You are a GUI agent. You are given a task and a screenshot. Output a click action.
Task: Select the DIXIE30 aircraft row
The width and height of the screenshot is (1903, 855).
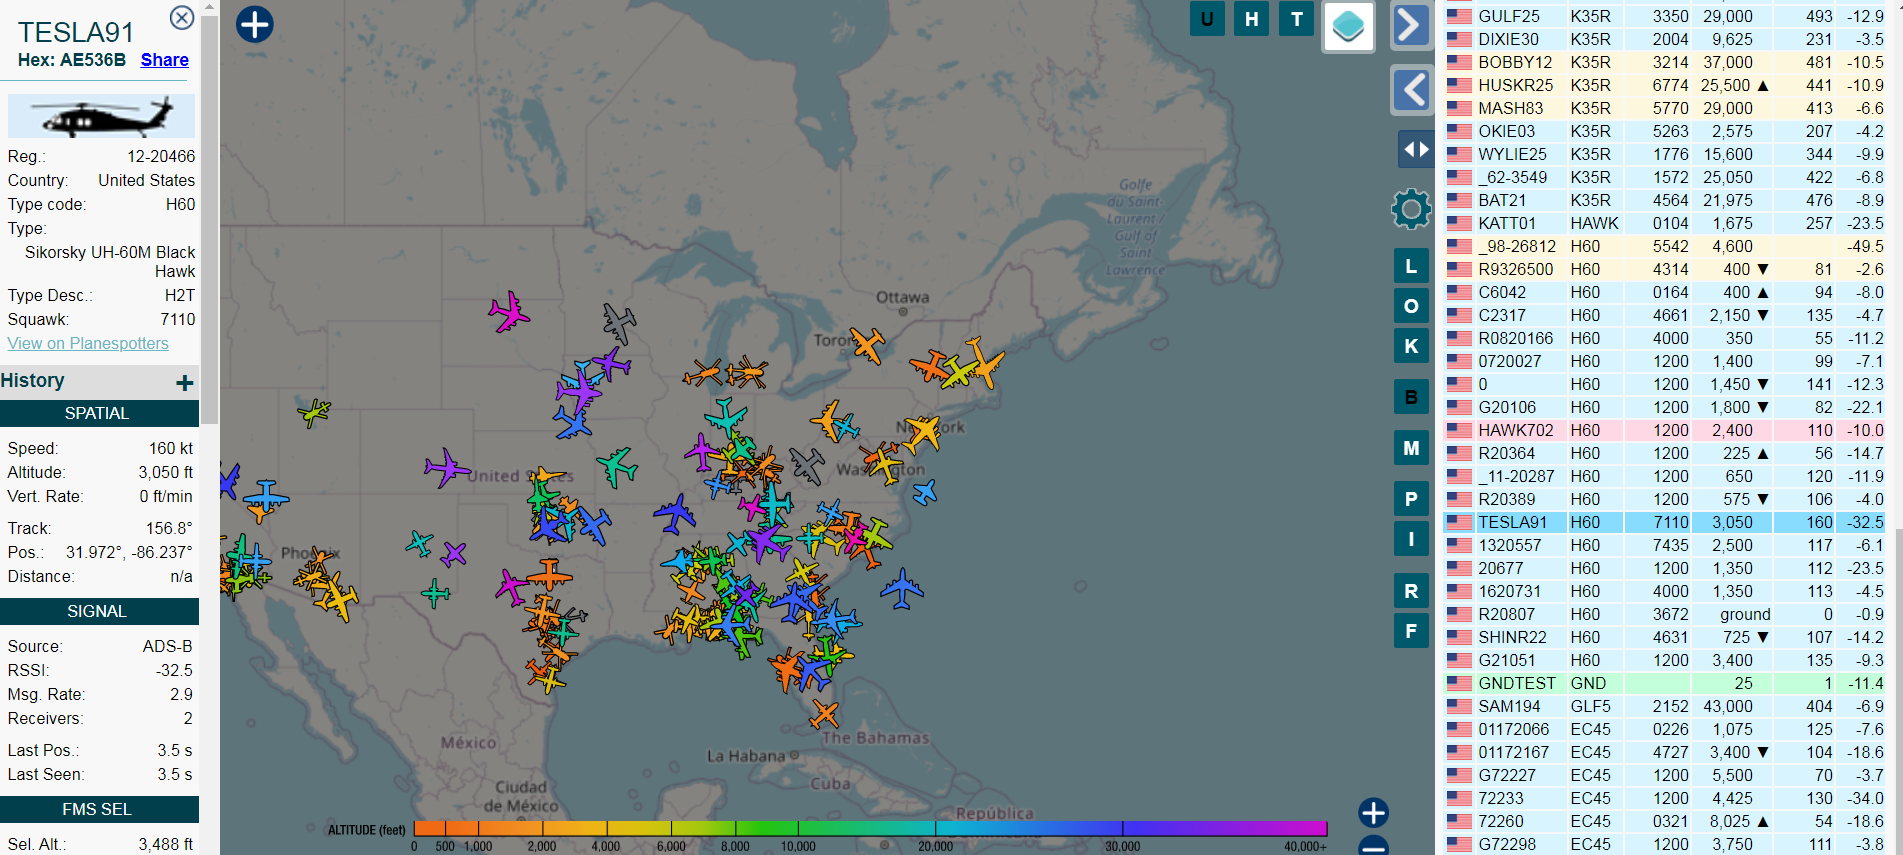1664,39
